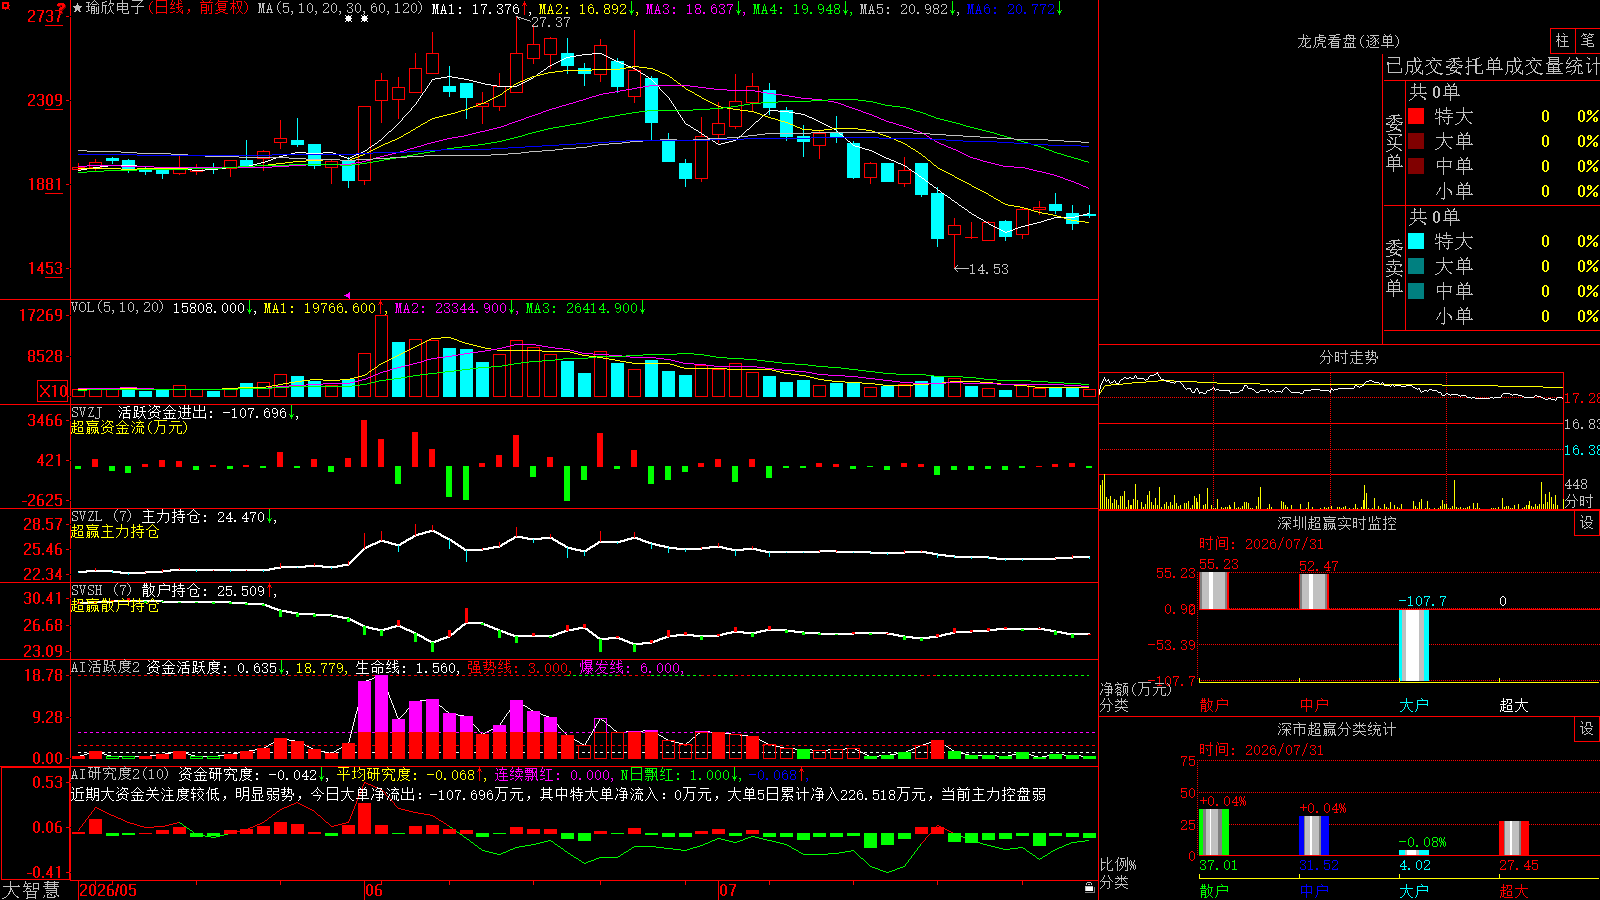1600x900 pixels.
Task: Click the 超赢资金流(万元) label
Action: [129, 427]
